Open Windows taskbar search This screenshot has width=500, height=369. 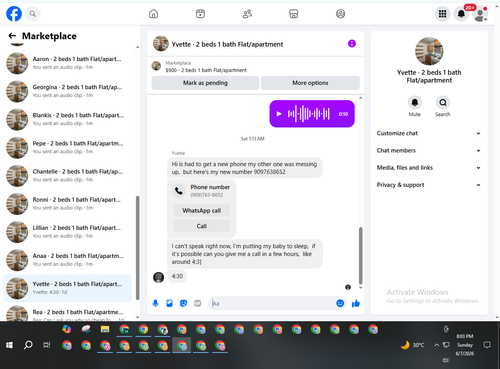click(28, 345)
